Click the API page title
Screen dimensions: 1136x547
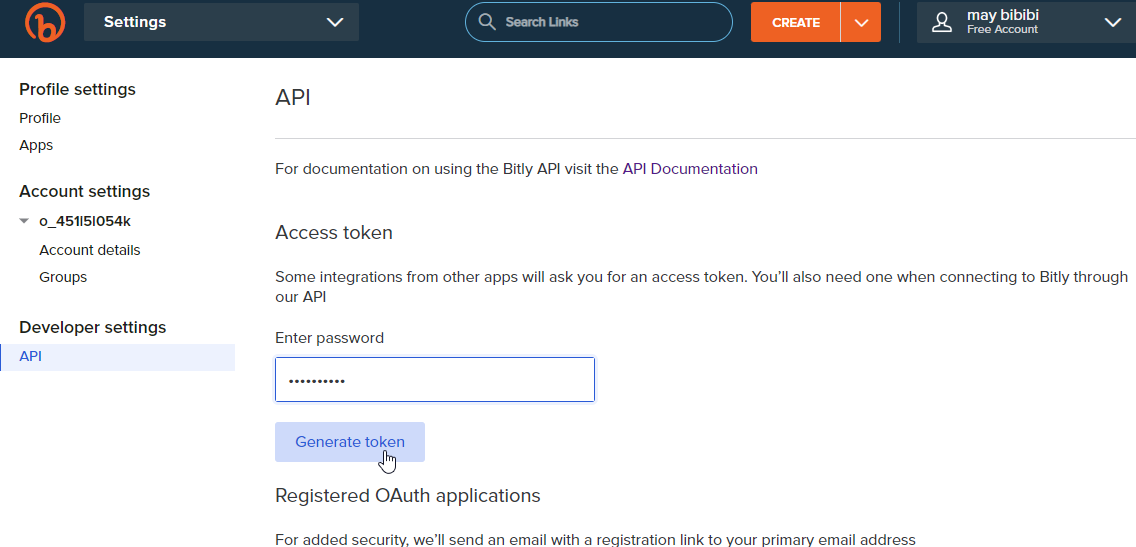point(293,97)
